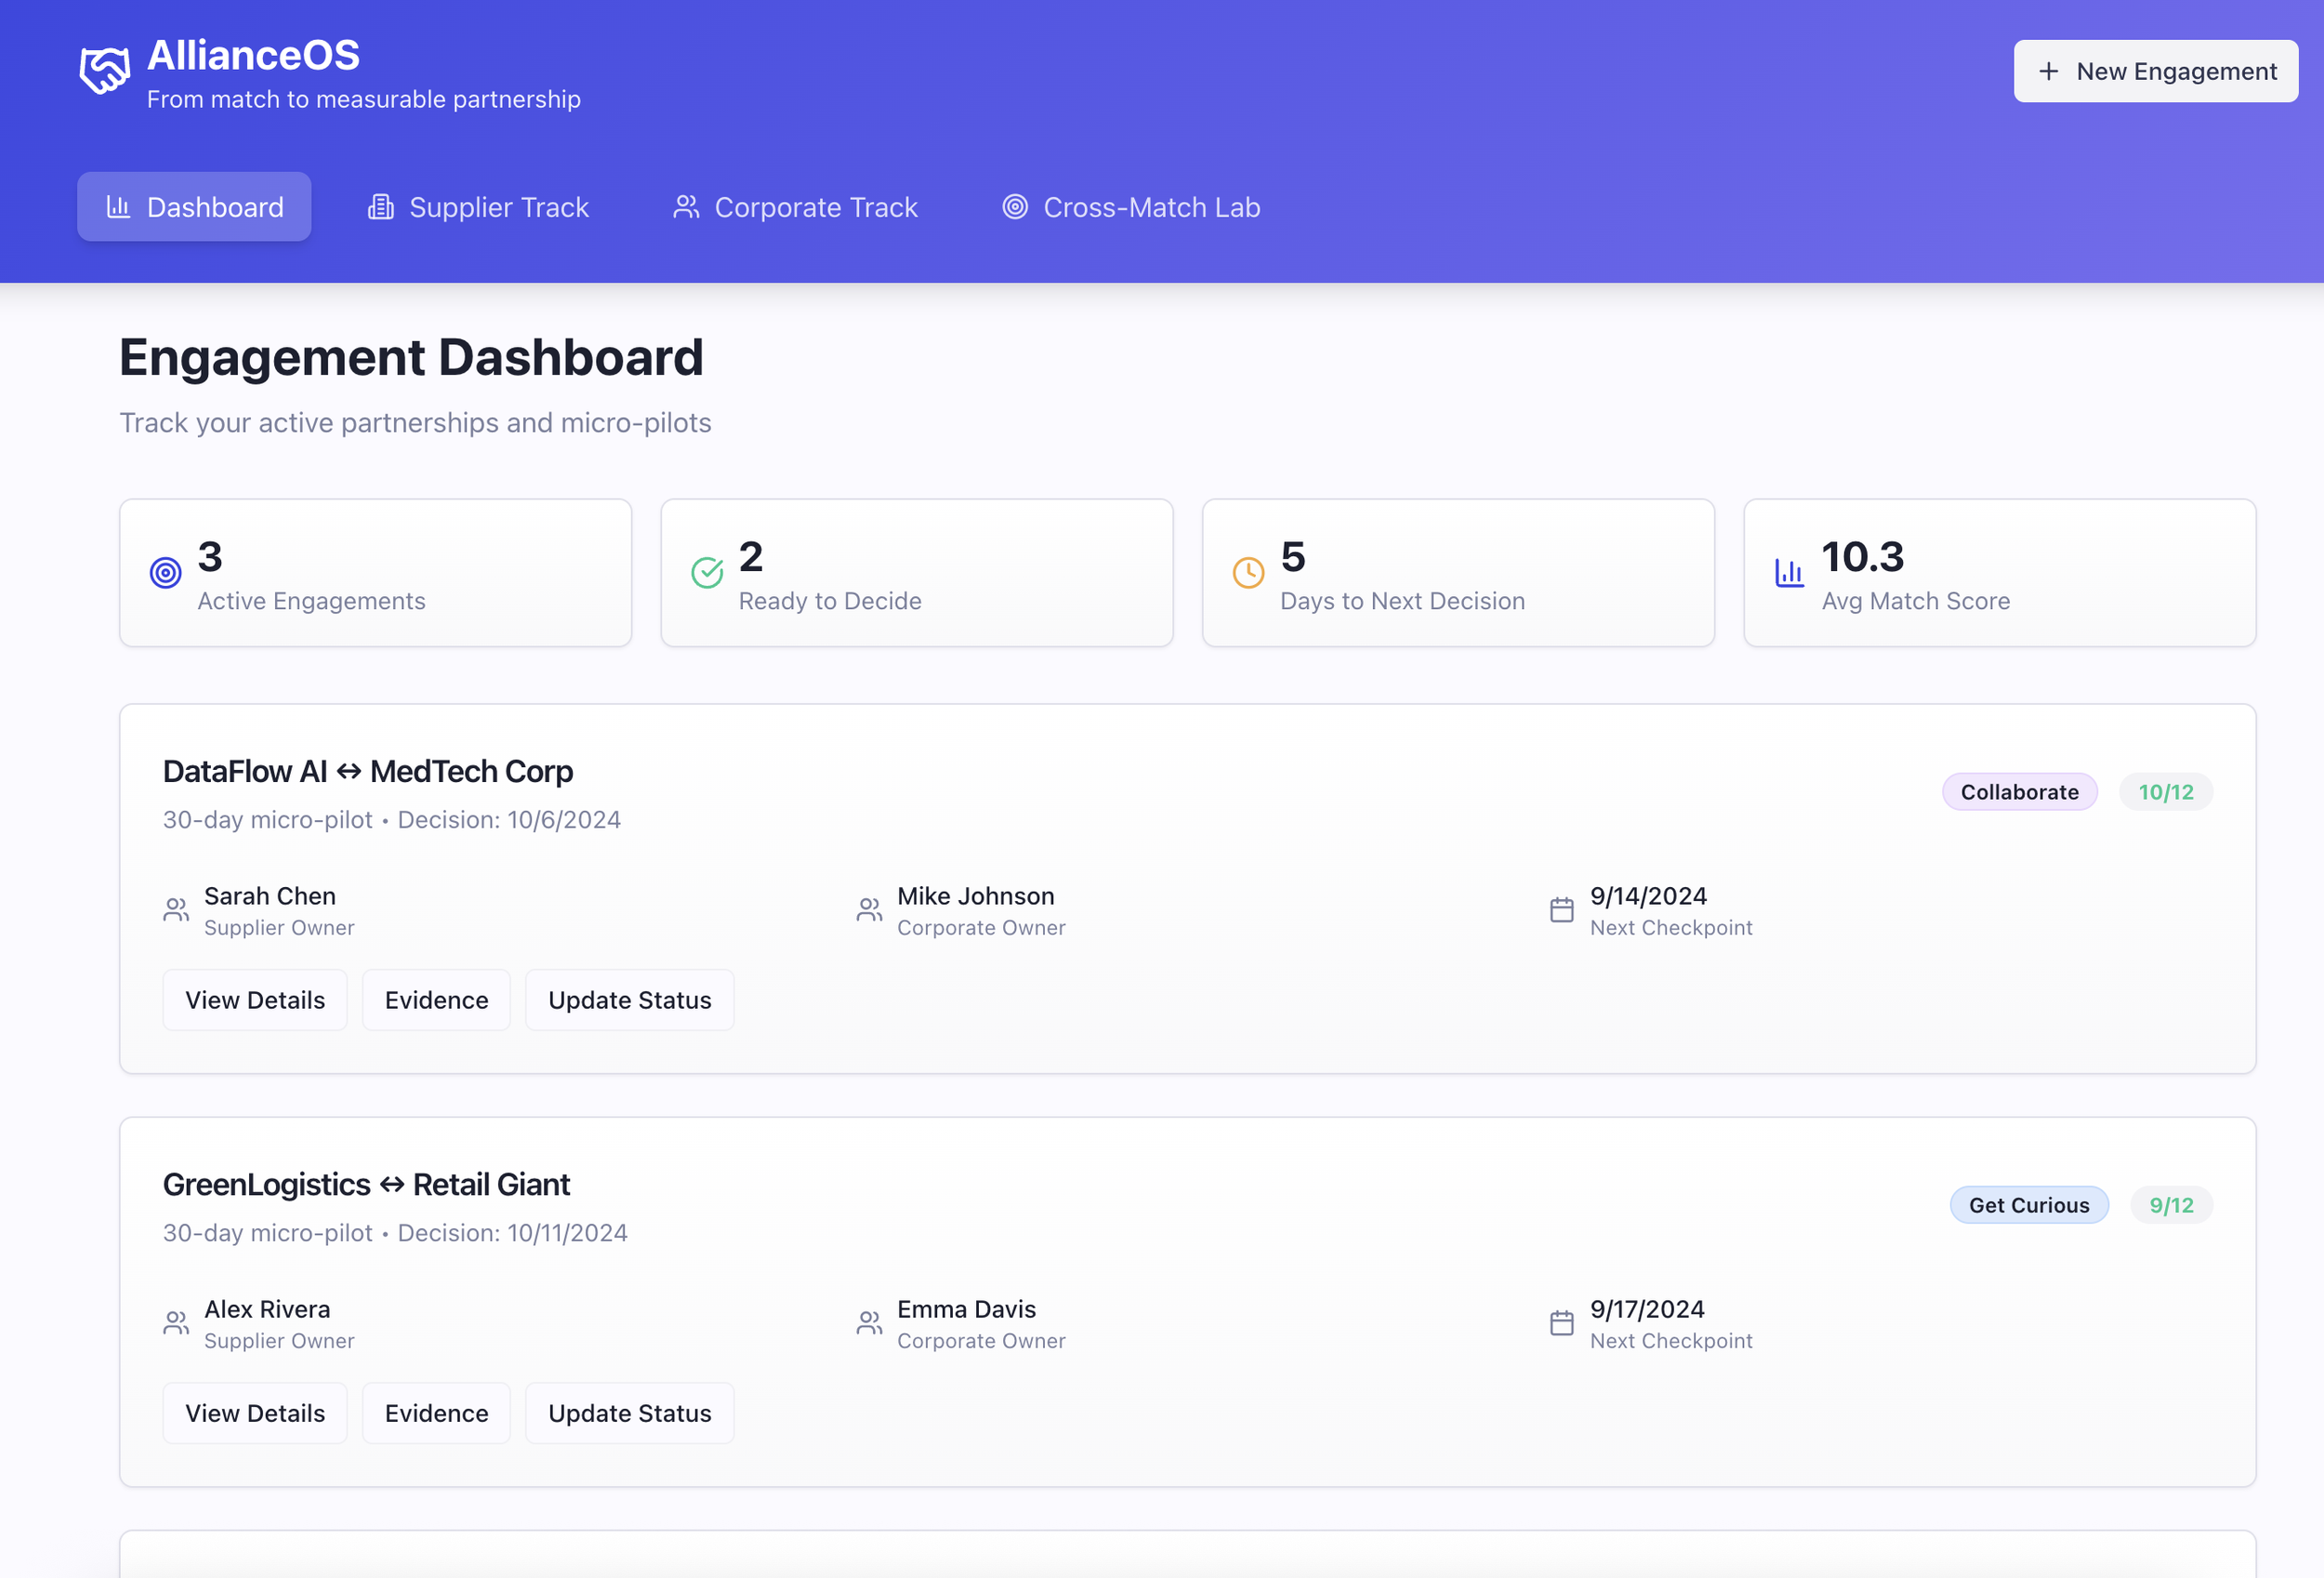2324x1578 pixels.
Task: Open Evidence for GreenLogistics engagement
Action: point(436,1413)
